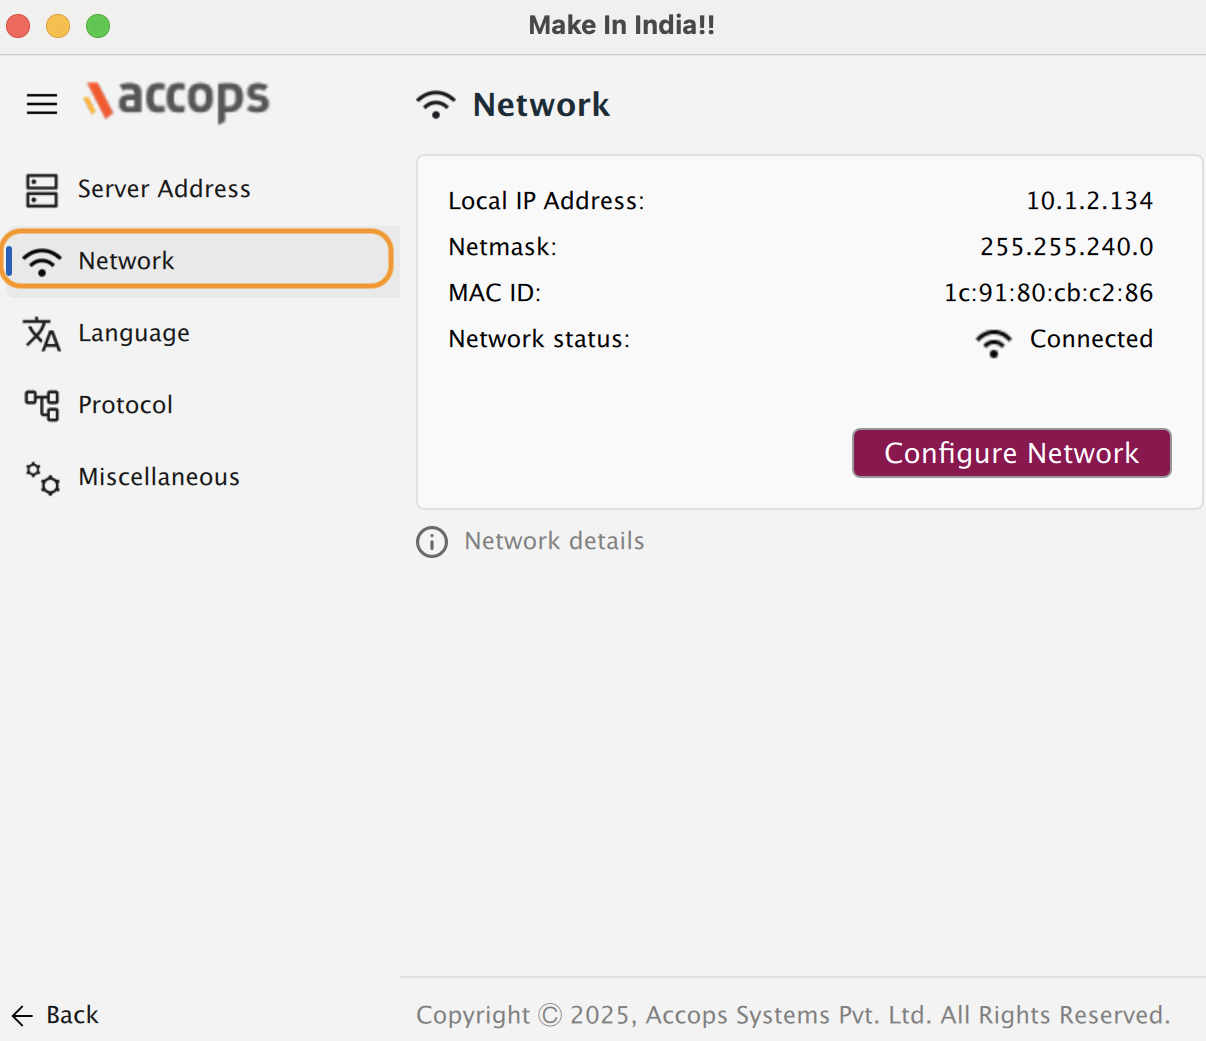Viewport: 1206px width, 1041px height.
Task: Click the info icon beside Network details
Action: coord(432,542)
